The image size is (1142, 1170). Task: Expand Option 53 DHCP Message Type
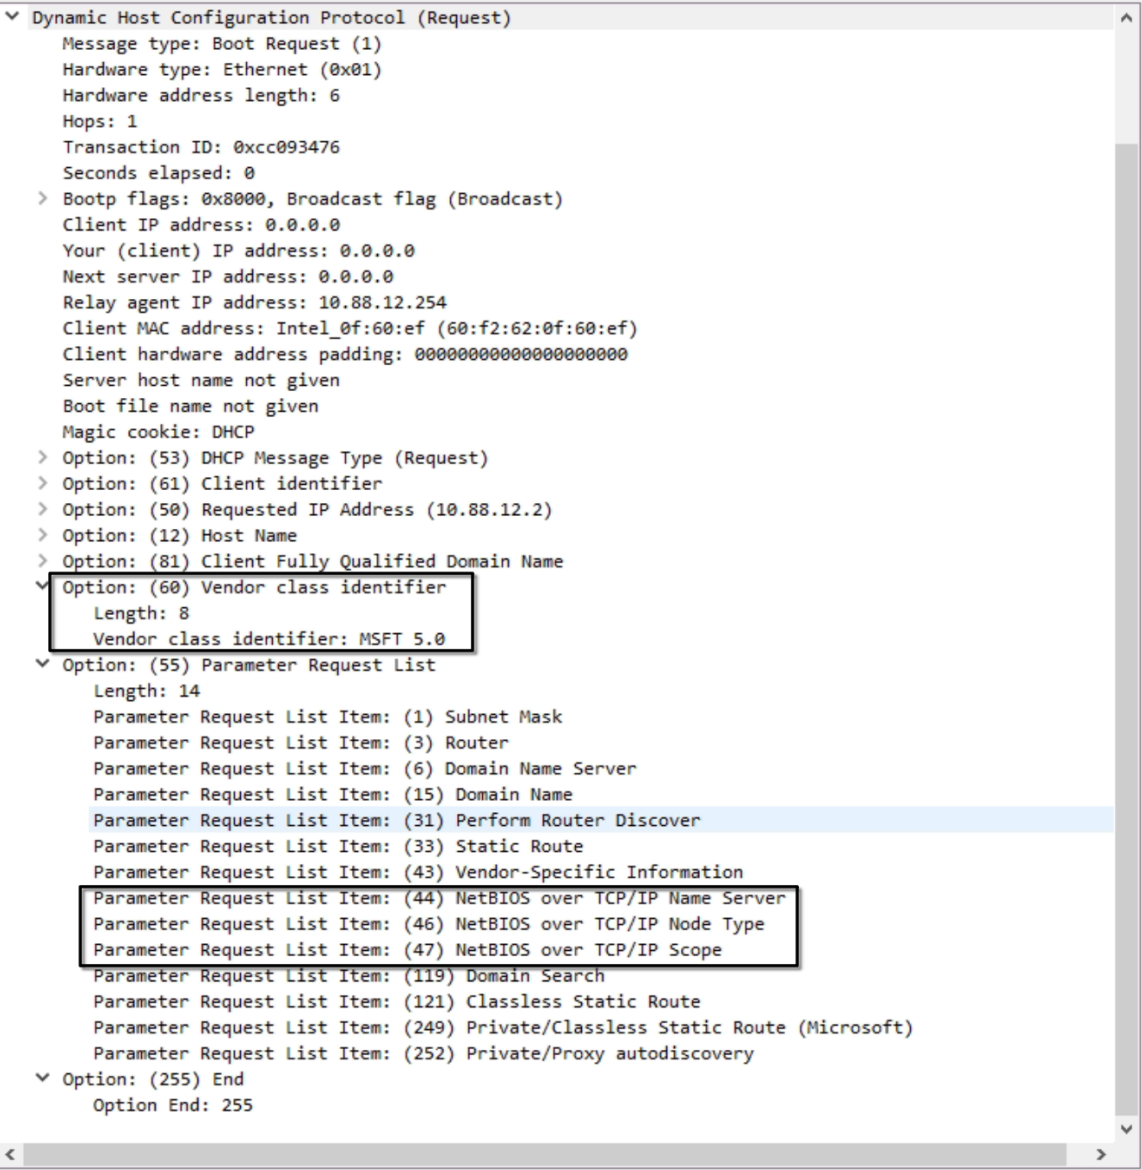click(x=43, y=457)
